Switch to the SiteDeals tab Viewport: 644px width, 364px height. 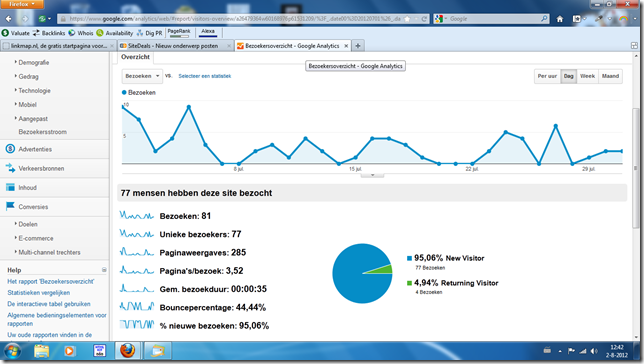(175, 46)
